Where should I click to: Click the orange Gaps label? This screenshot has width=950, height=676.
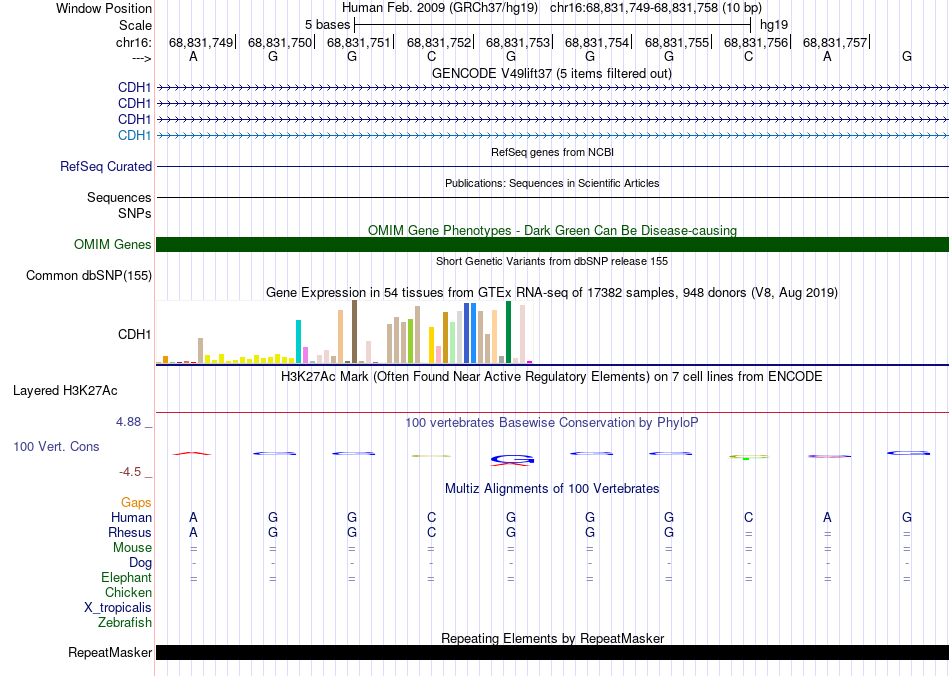coord(136,503)
